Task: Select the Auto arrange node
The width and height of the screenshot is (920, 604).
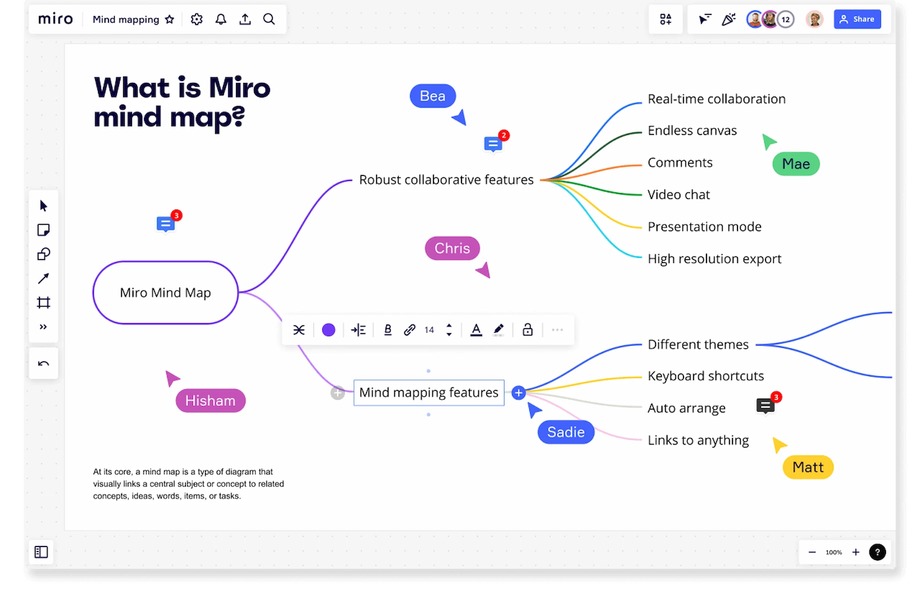Action: pos(686,408)
